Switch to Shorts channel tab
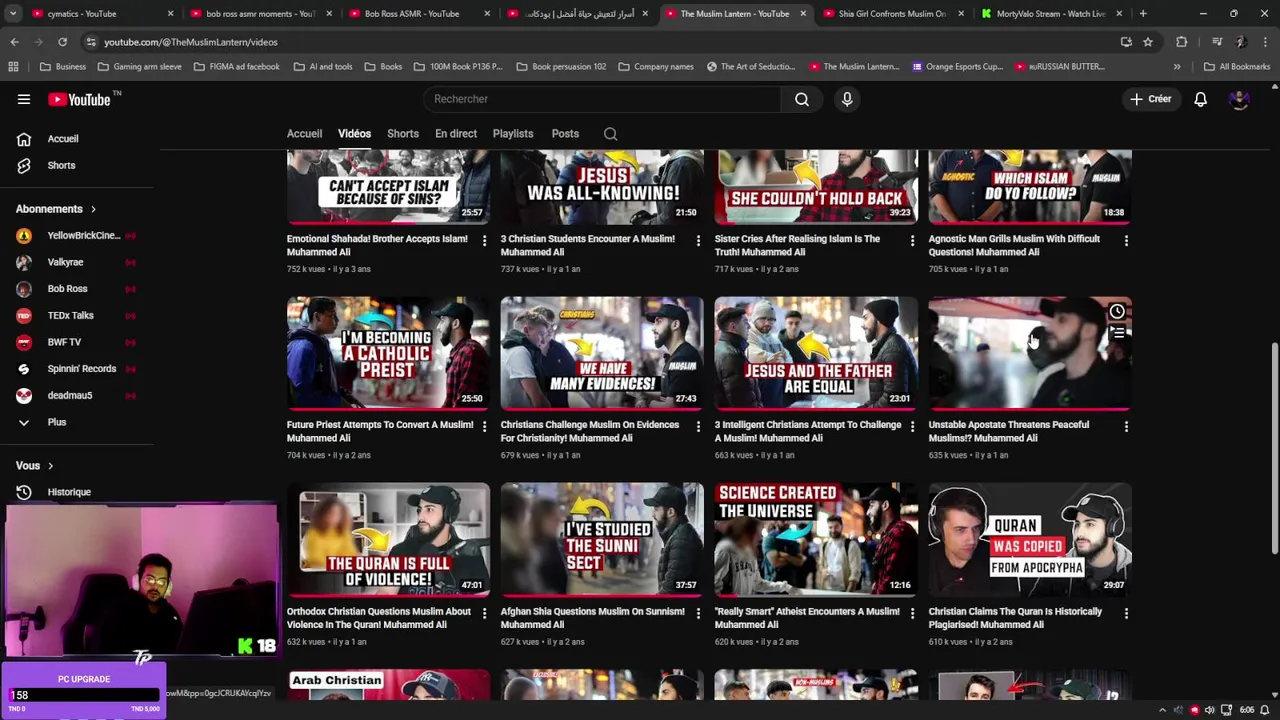This screenshot has height=720, width=1280. coord(403,134)
